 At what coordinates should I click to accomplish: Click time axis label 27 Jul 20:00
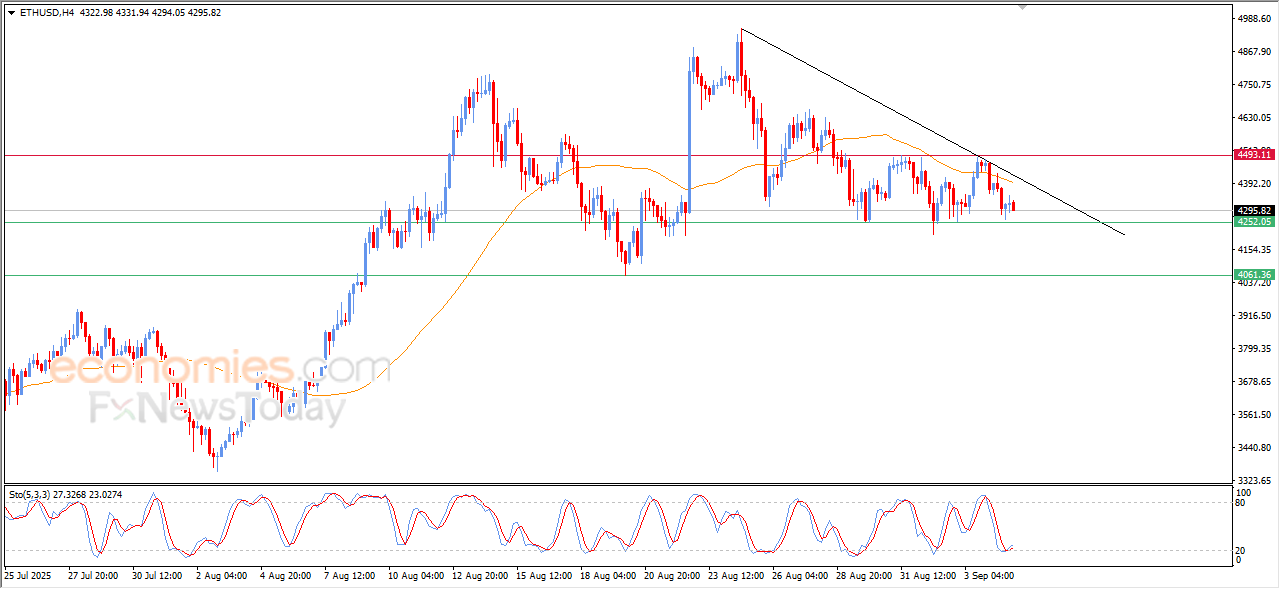93,576
